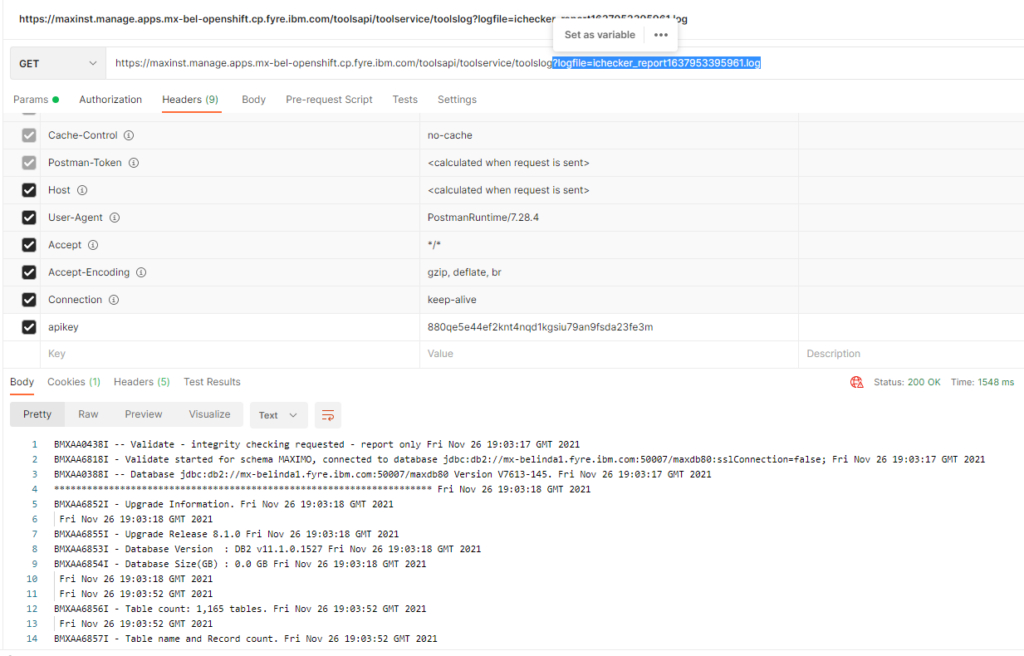Click the Time: 1548 ms text

tap(982, 382)
